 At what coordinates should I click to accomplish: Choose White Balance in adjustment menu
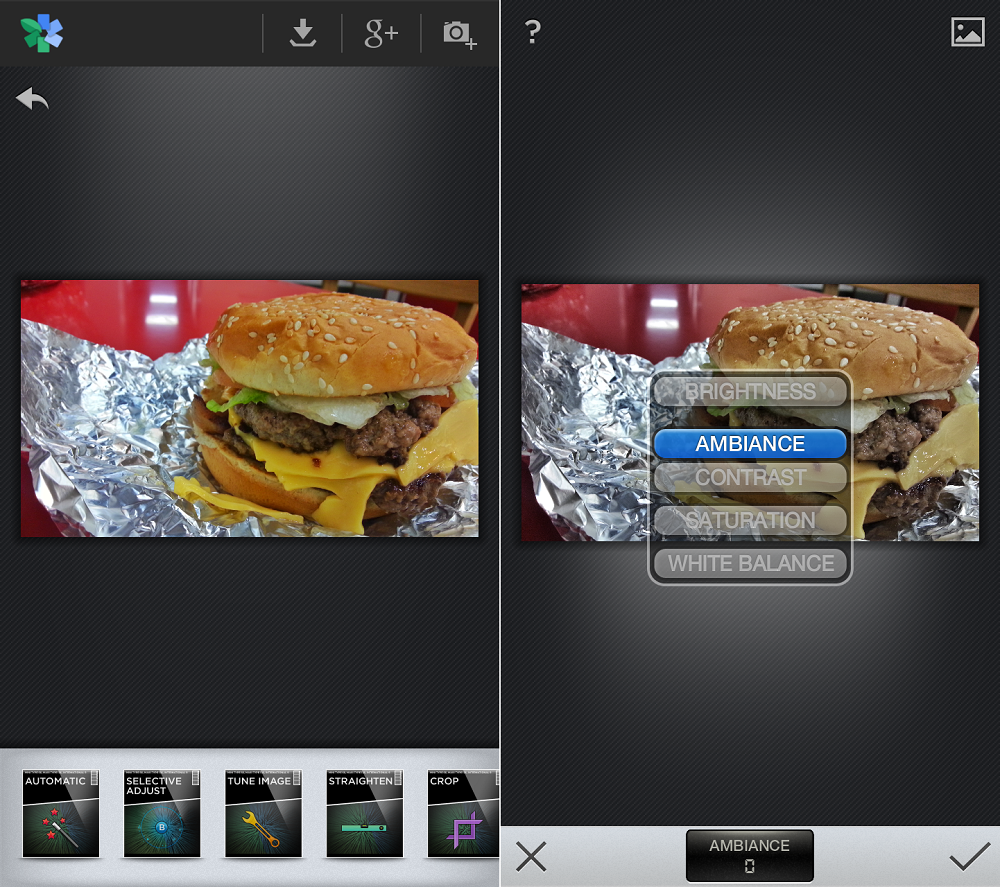coord(750,564)
